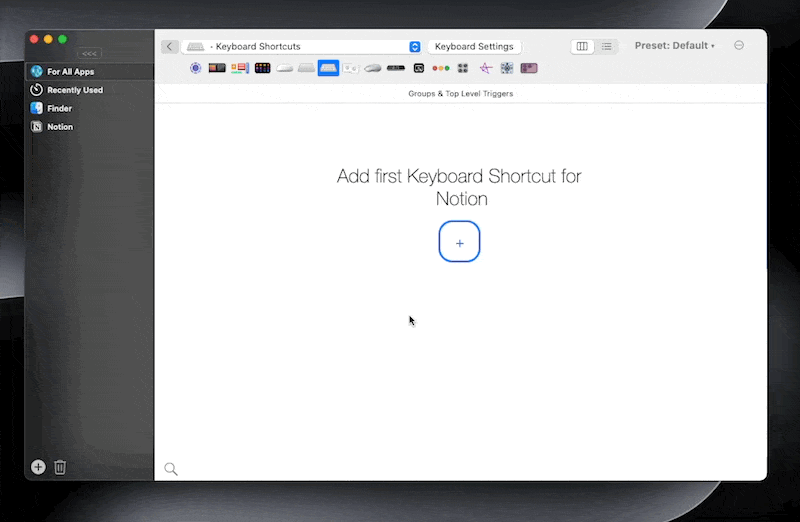The width and height of the screenshot is (800, 522).
Task: Choose the Magic Mouse trigger icon
Action: (284, 68)
